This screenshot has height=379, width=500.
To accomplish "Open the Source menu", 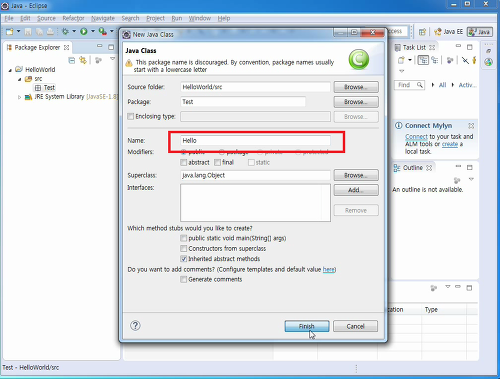I will point(46,18).
